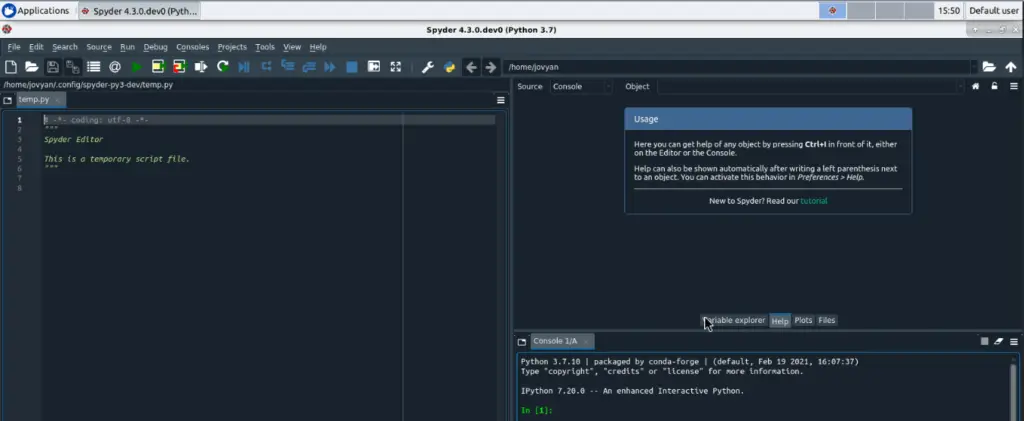Open the Consoles menu
The image size is (1024, 421).
tap(193, 47)
